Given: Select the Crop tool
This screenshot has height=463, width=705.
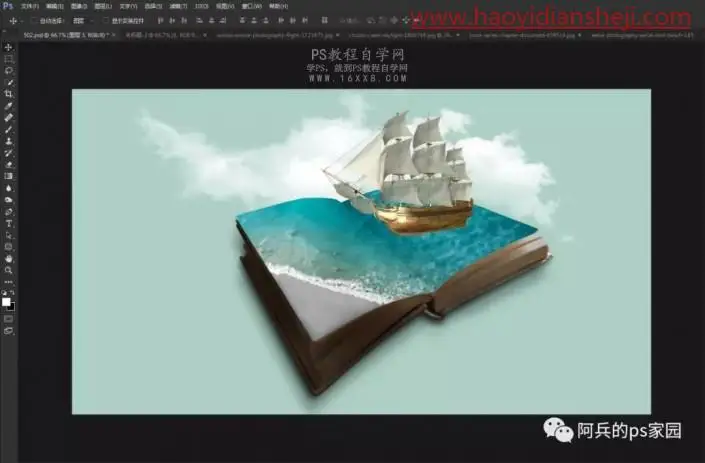Looking at the screenshot, I should (9, 94).
